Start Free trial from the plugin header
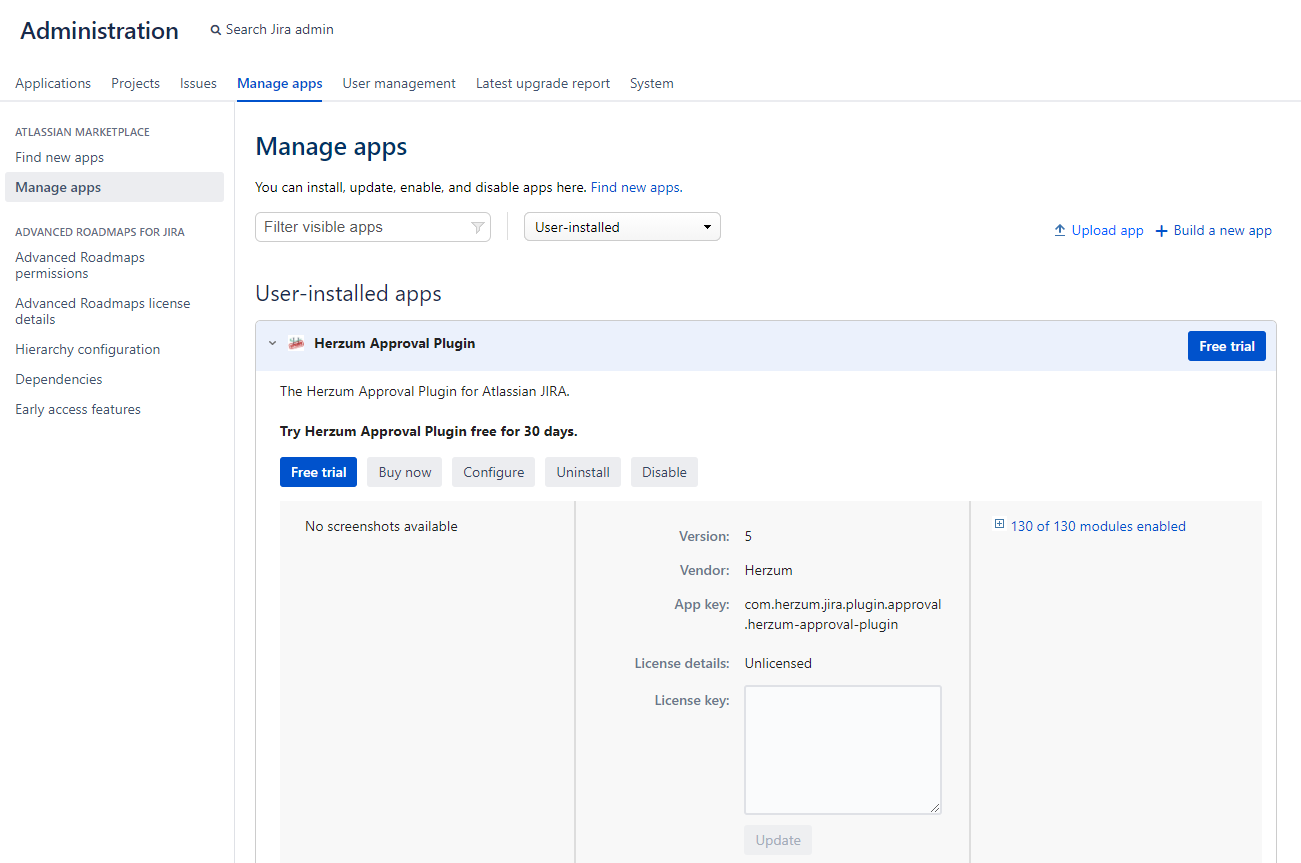This screenshot has height=863, width=1301. 1226,346
